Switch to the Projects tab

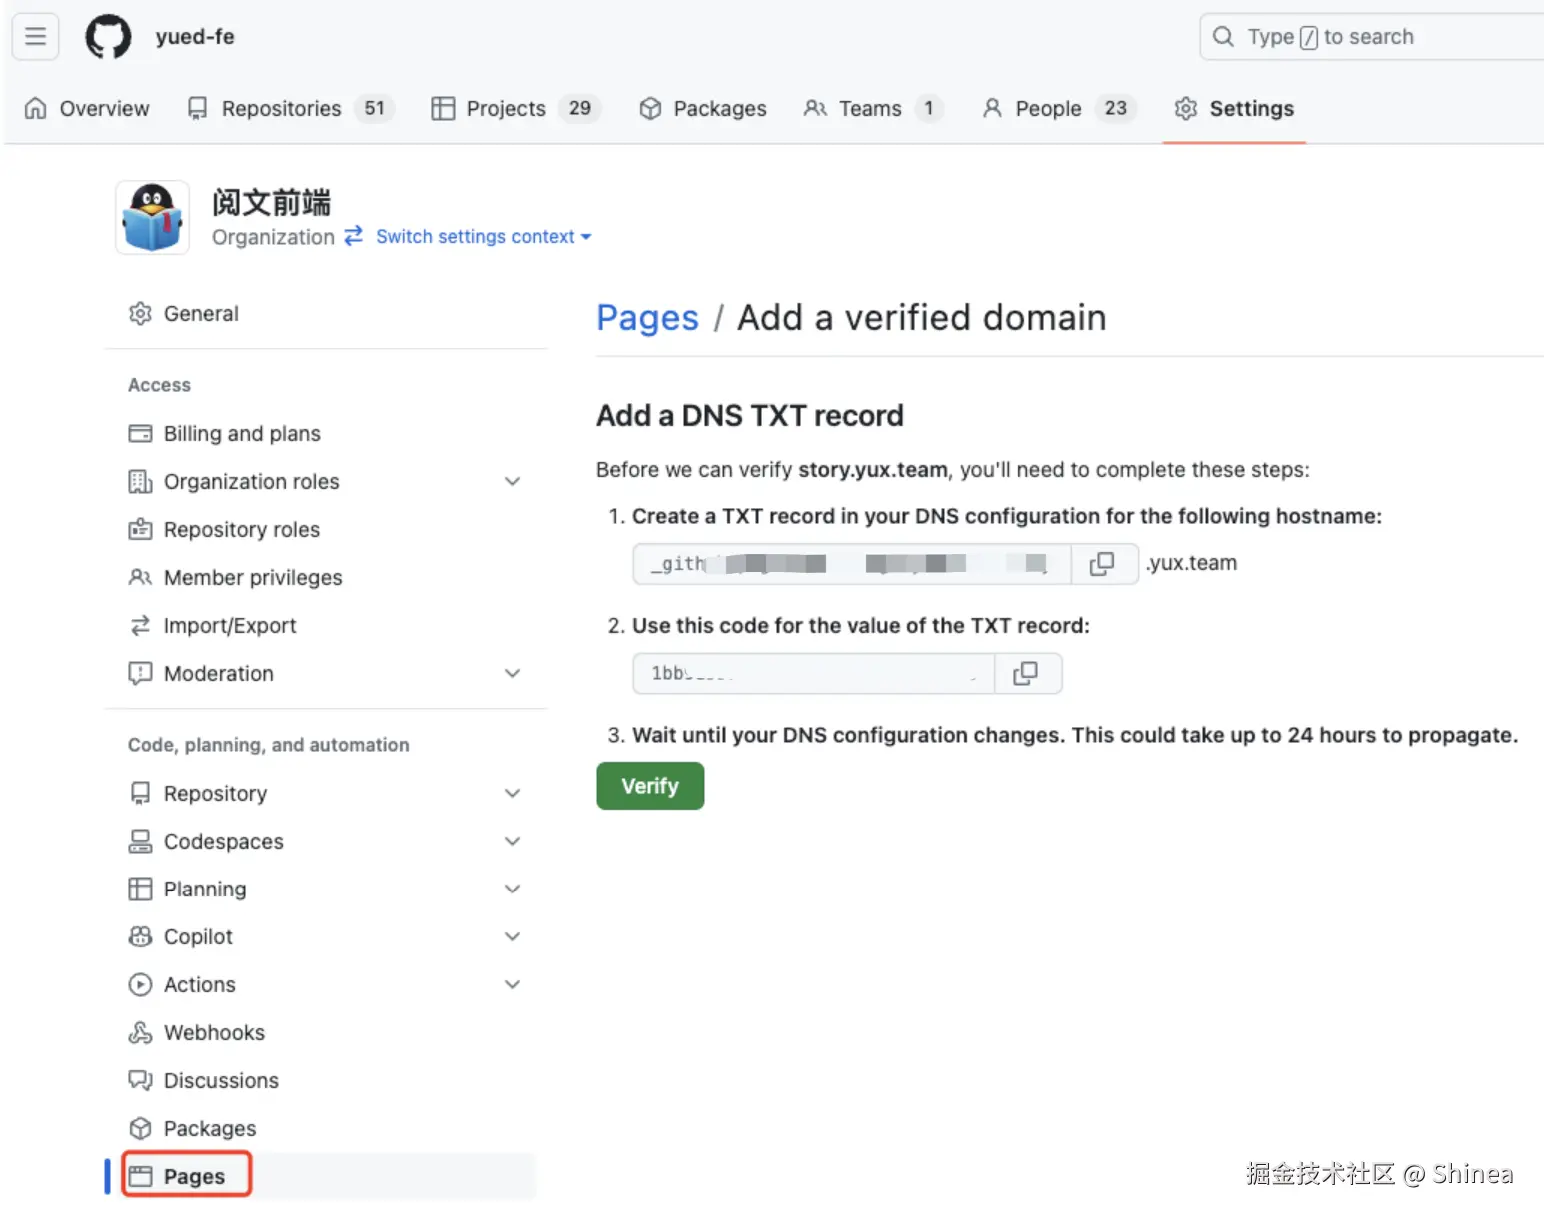(516, 108)
